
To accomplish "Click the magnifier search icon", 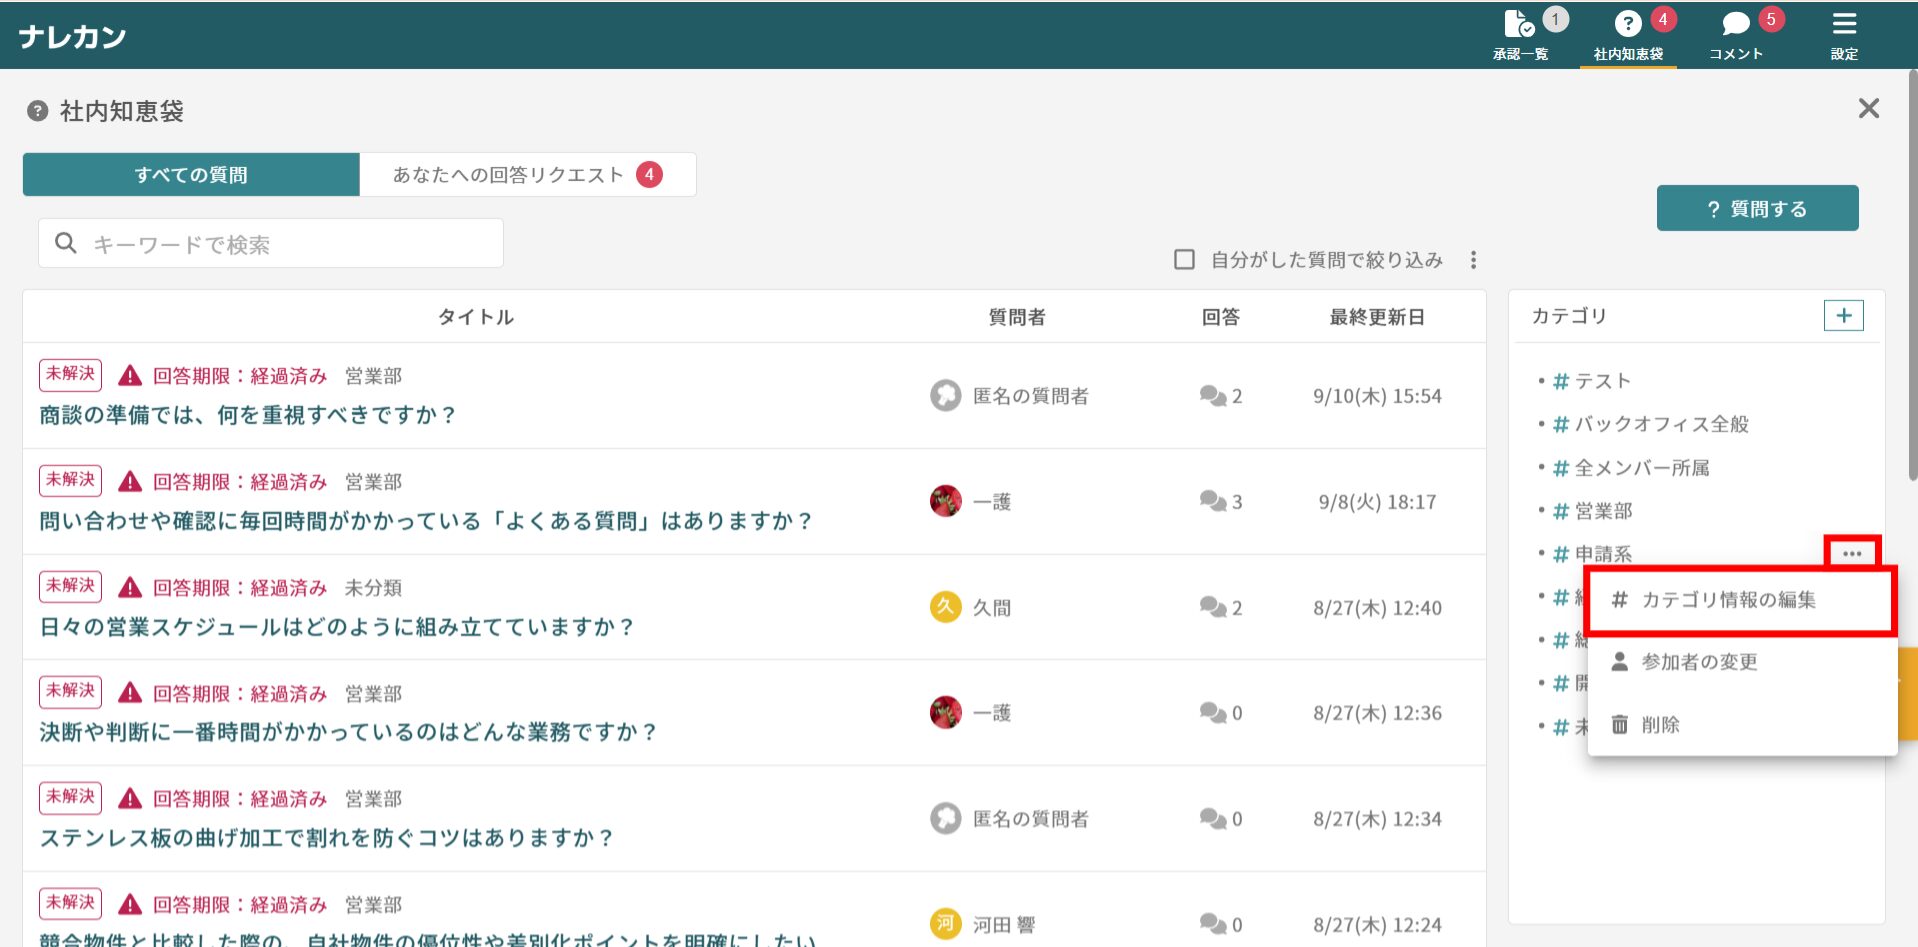I will coord(66,243).
